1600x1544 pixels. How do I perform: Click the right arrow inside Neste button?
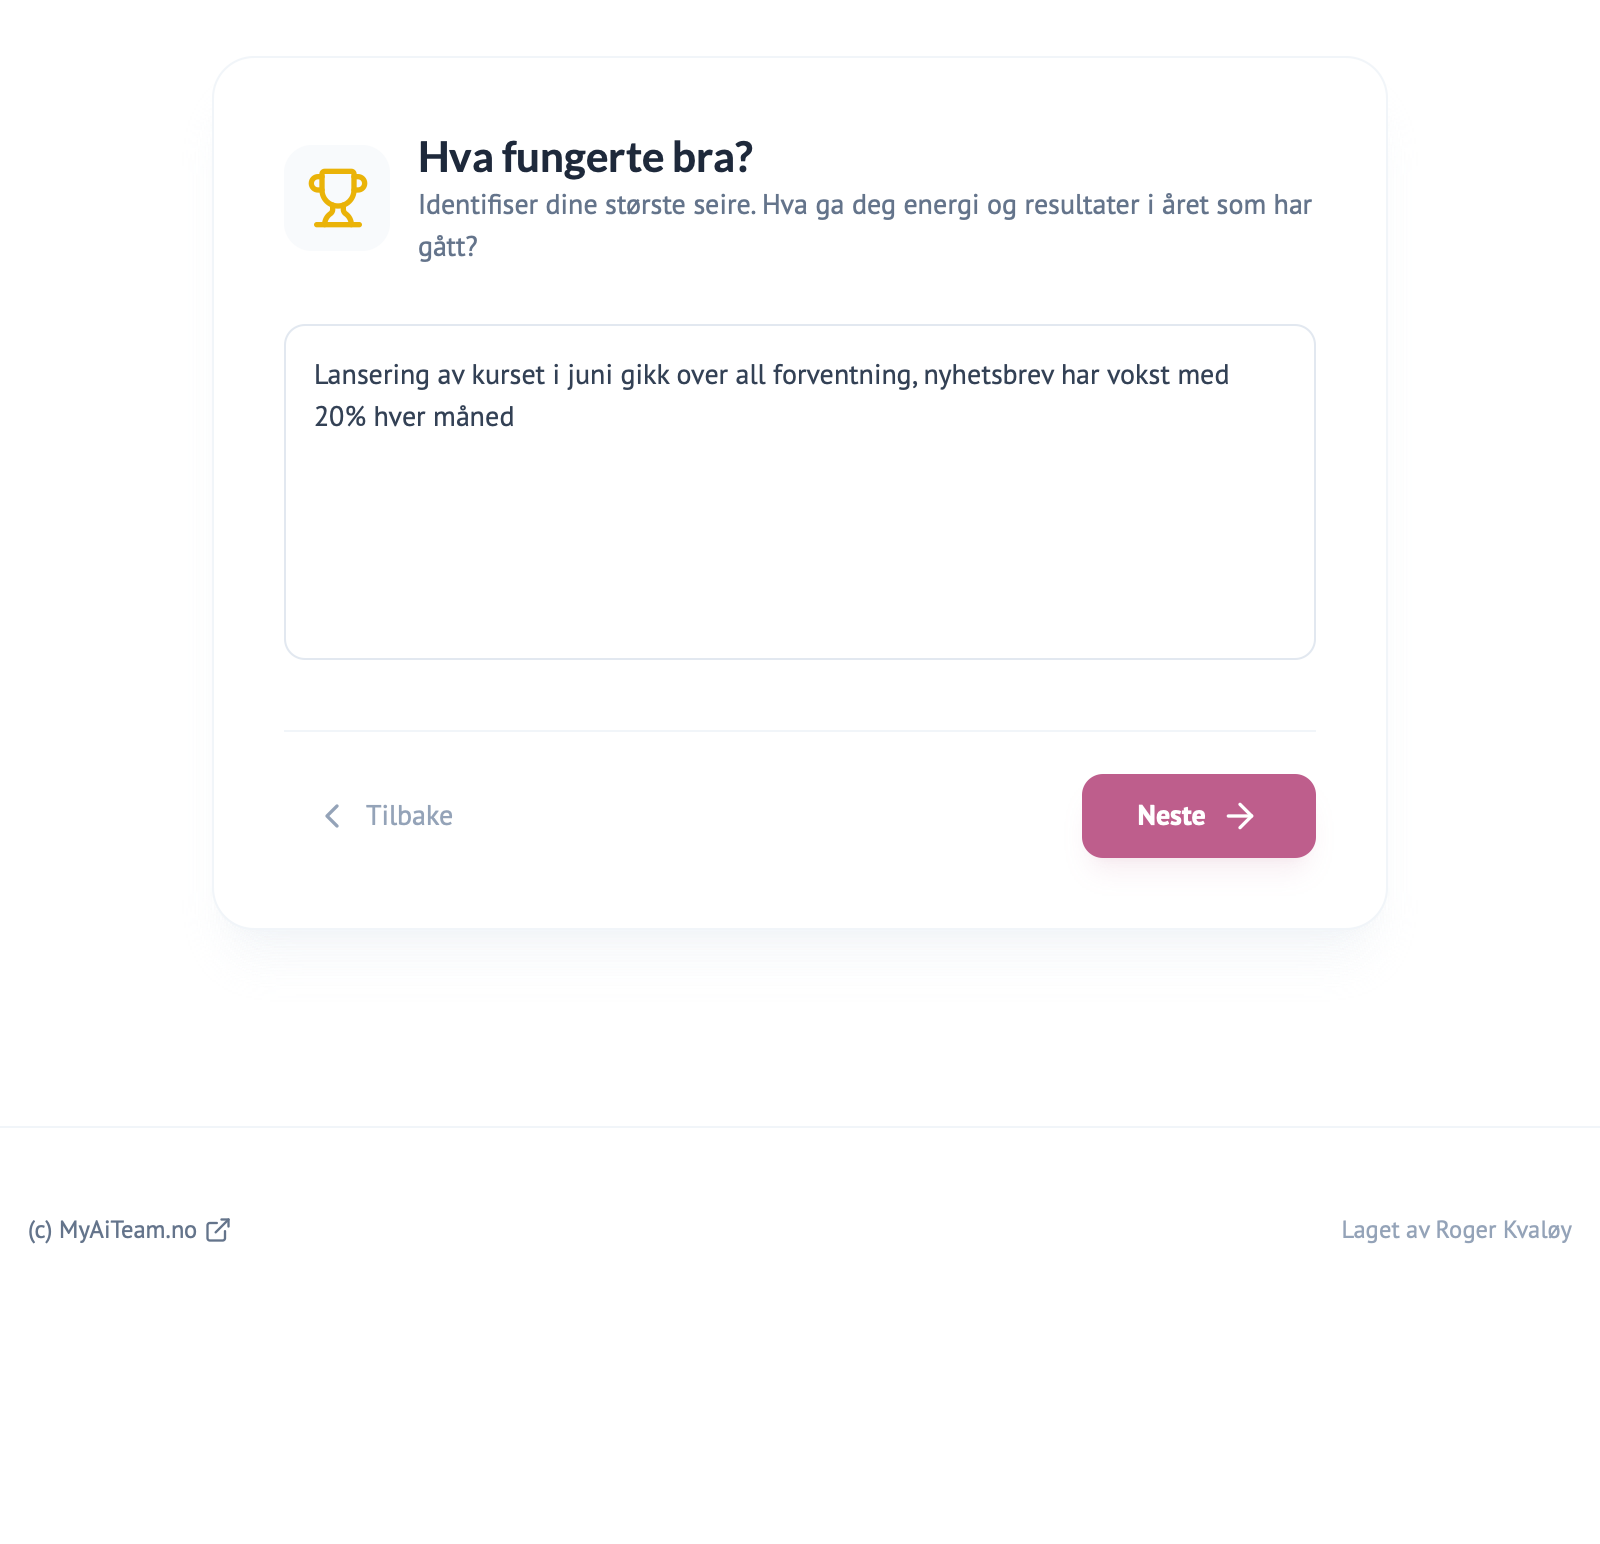(x=1240, y=816)
